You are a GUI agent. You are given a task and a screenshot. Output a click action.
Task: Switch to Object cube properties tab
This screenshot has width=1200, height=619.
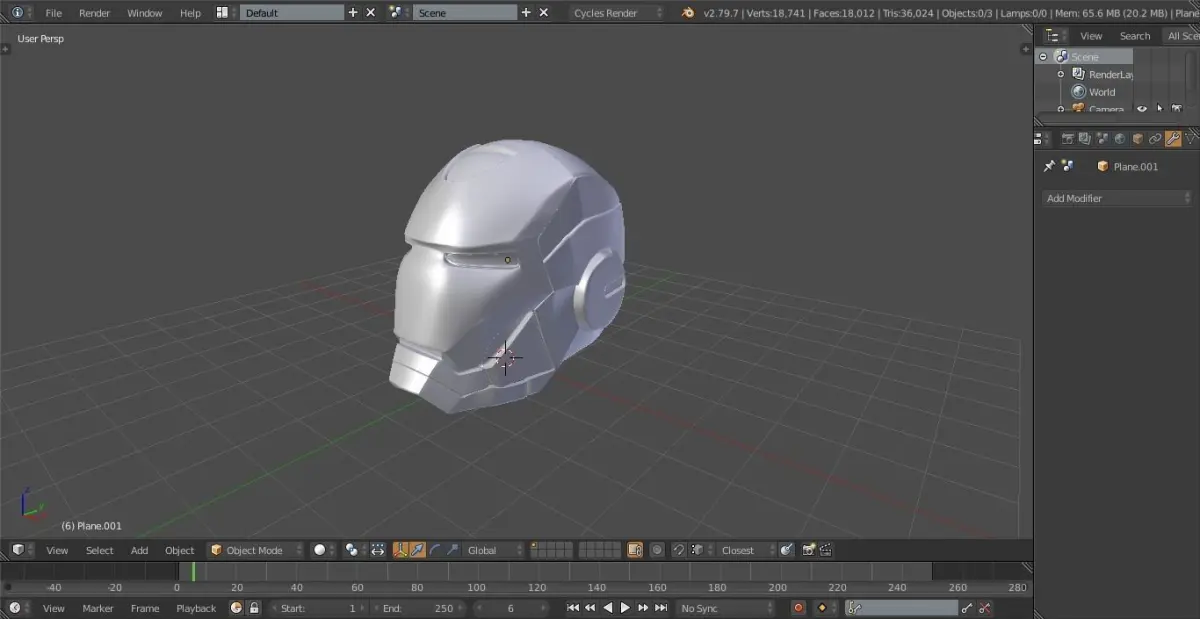(1138, 139)
